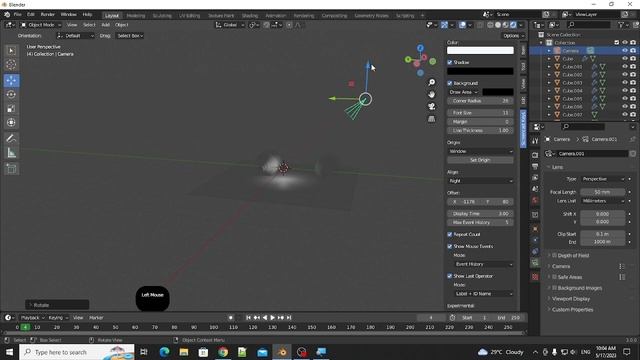The width and height of the screenshot is (640, 360).
Task: Toggle the Repeat Count checkbox
Action: tap(450, 235)
